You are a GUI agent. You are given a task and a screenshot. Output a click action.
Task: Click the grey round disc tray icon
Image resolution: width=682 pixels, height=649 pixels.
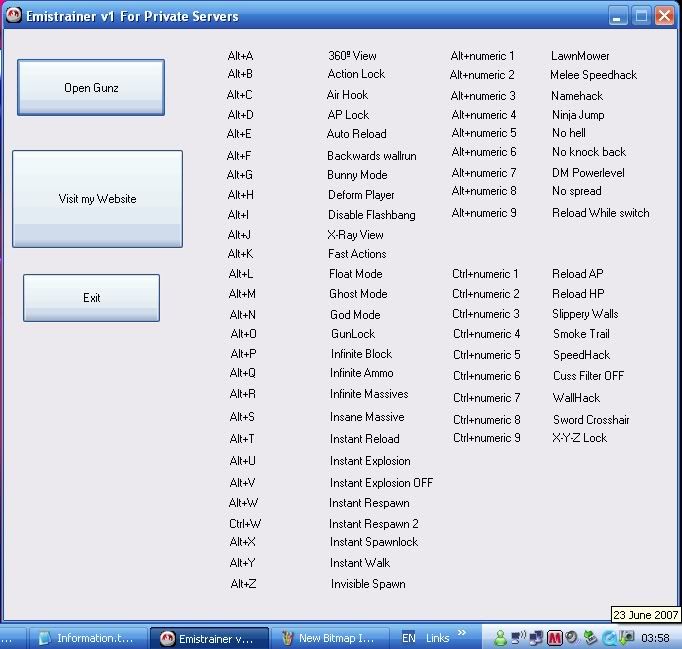572,637
